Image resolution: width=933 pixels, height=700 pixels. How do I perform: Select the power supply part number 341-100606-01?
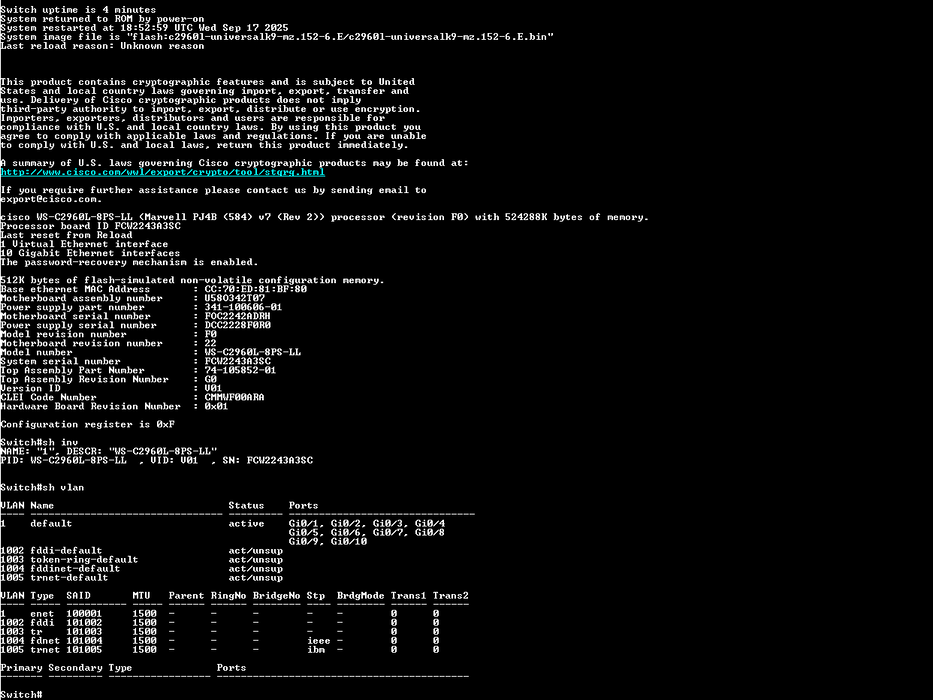tap(243, 307)
